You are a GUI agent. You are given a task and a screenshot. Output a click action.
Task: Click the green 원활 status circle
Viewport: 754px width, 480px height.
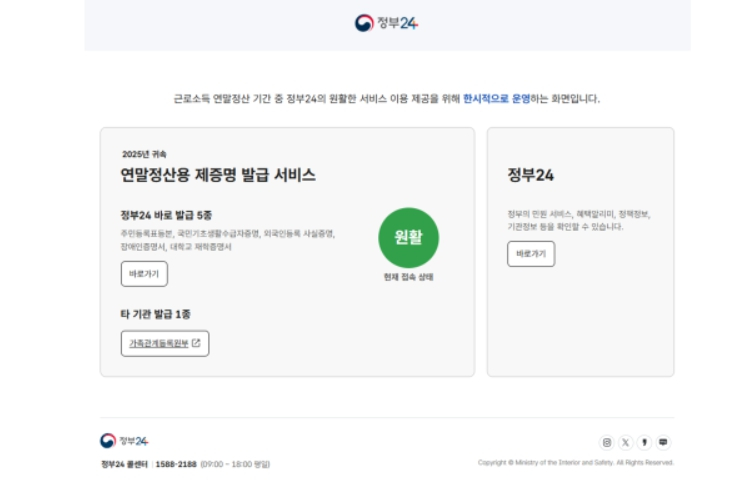pyautogui.click(x=407, y=237)
